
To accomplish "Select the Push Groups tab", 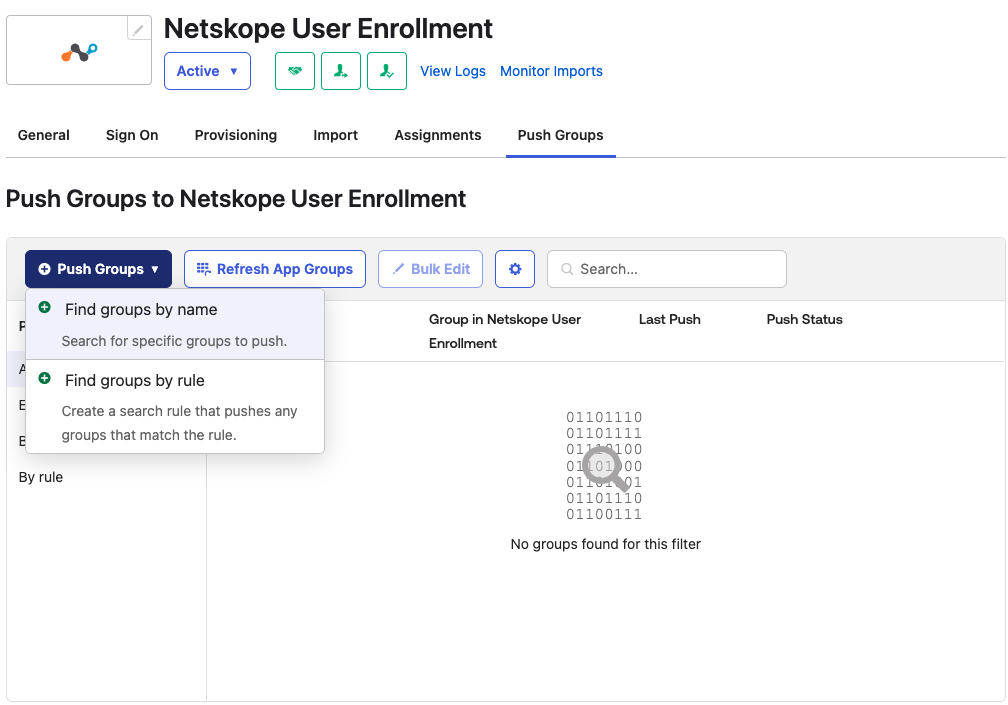I will [561, 135].
